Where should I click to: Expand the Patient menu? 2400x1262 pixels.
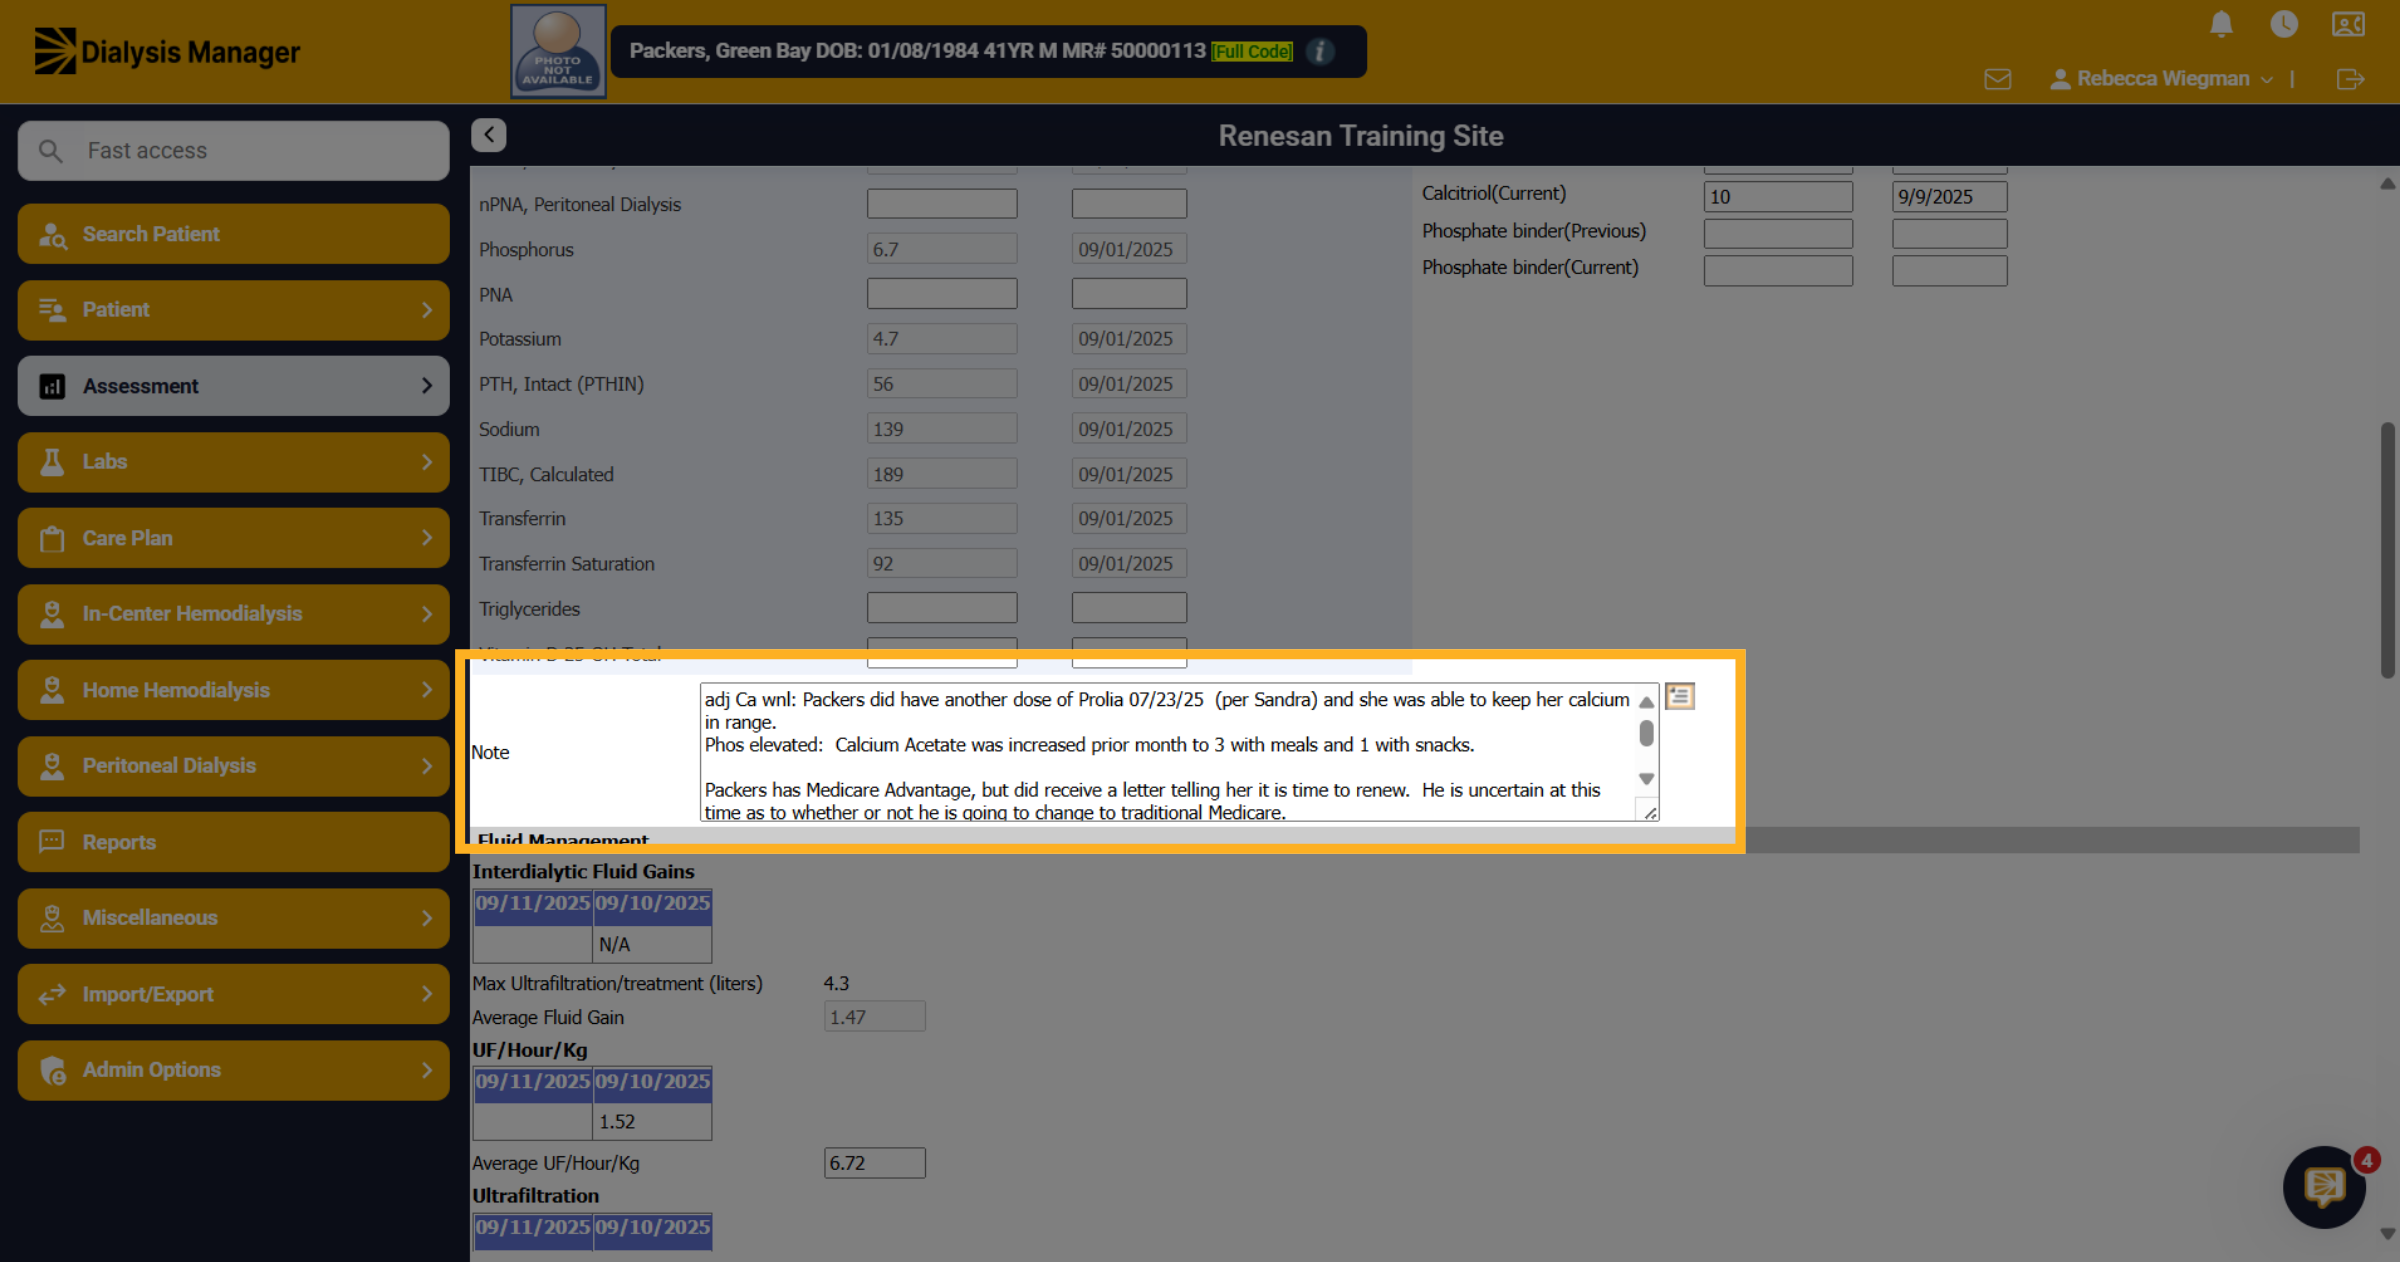click(x=233, y=310)
